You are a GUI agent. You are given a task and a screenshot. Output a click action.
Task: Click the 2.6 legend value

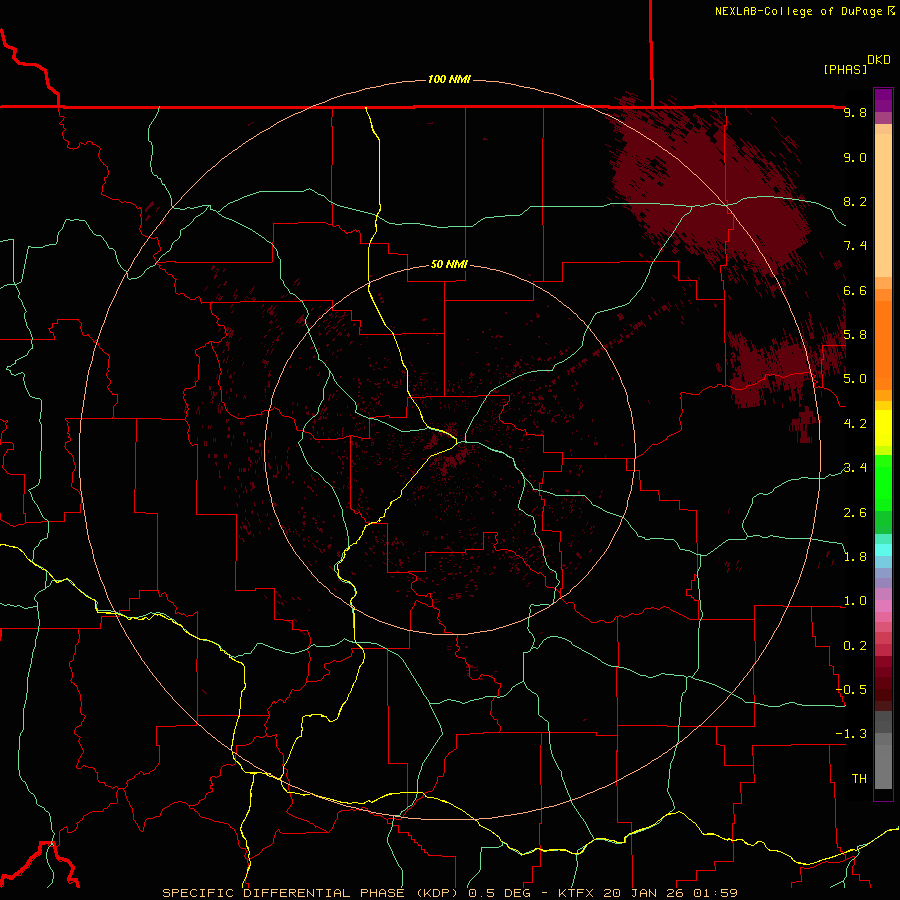point(855,512)
